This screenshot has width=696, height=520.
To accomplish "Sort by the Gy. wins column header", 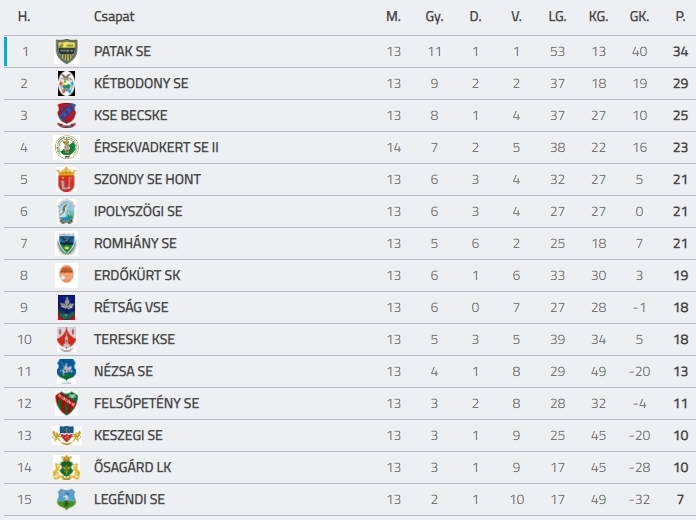I will [x=434, y=17].
